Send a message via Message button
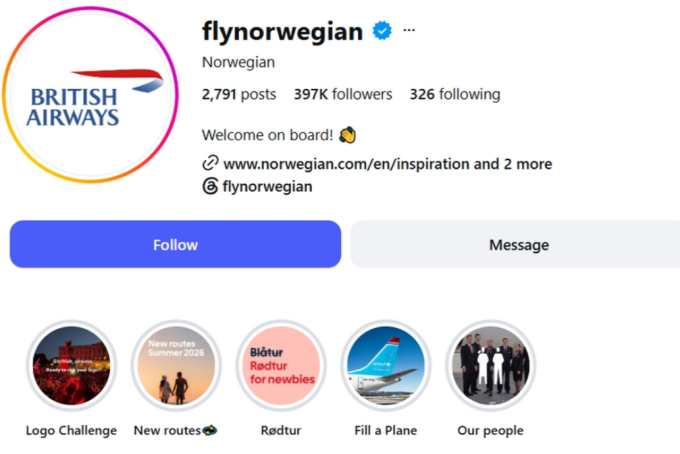The image size is (680, 454). point(515,244)
